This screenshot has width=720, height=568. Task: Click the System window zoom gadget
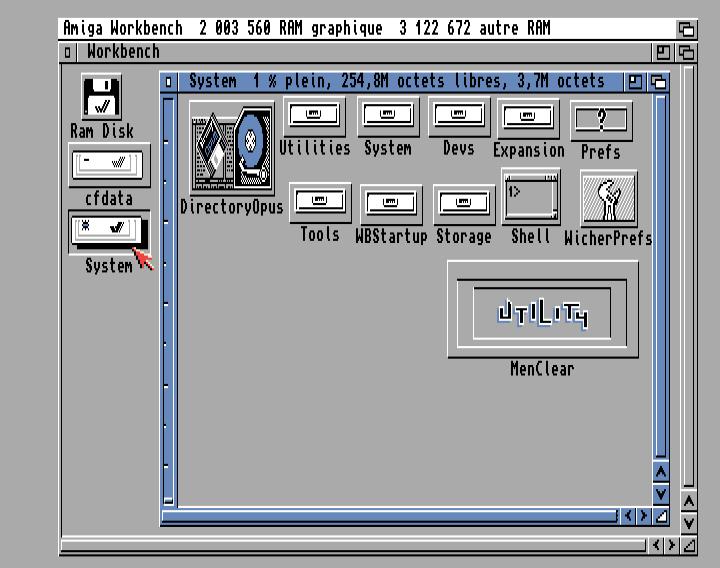(635, 82)
